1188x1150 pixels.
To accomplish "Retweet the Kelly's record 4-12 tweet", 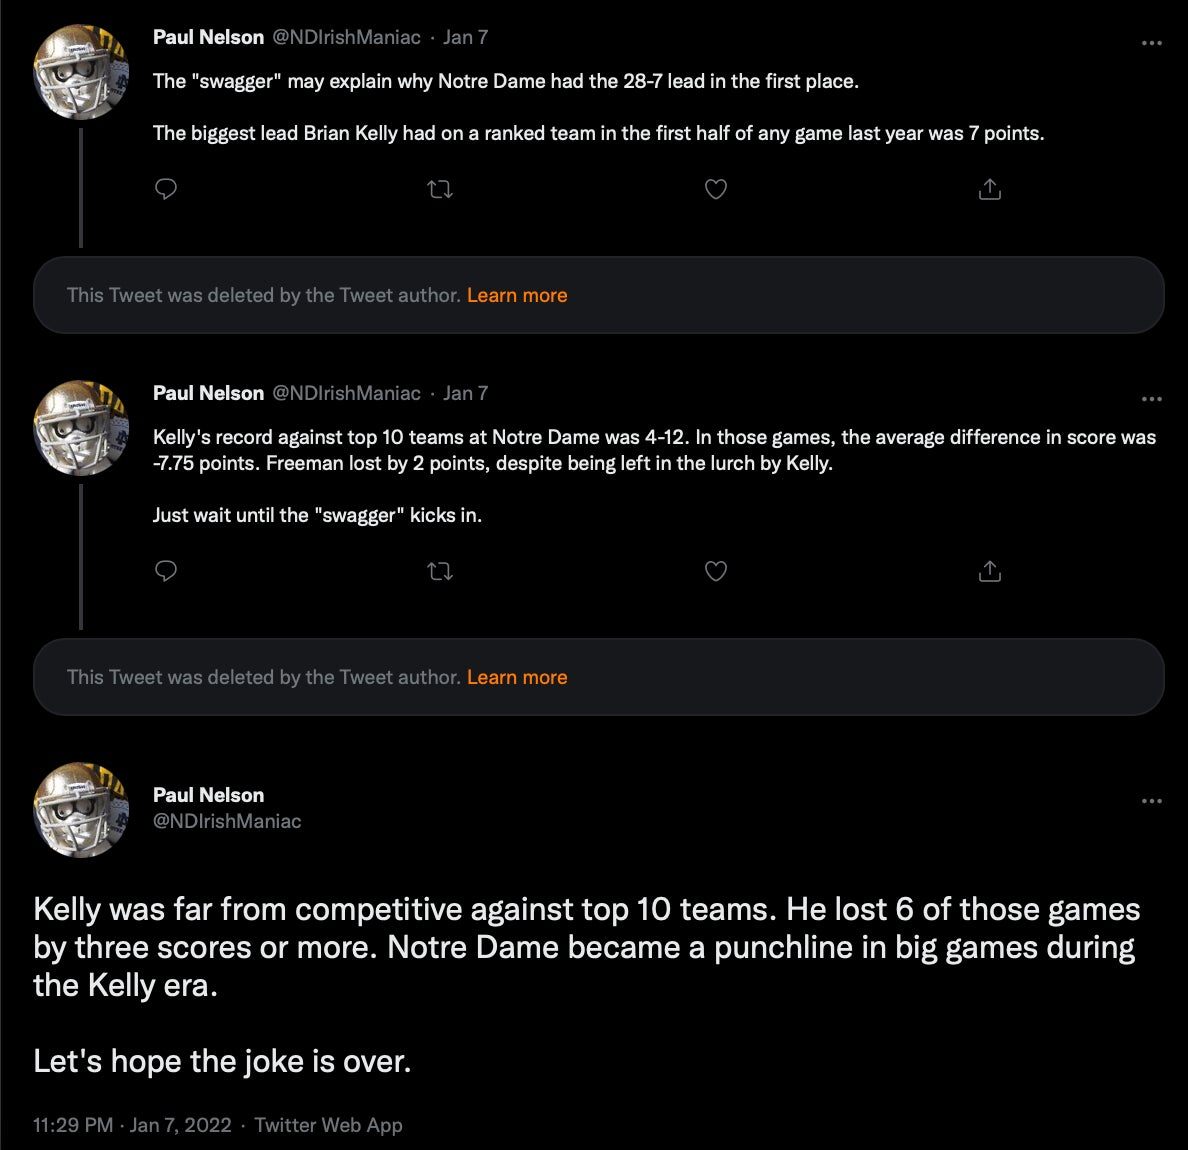I will pos(440,571).
